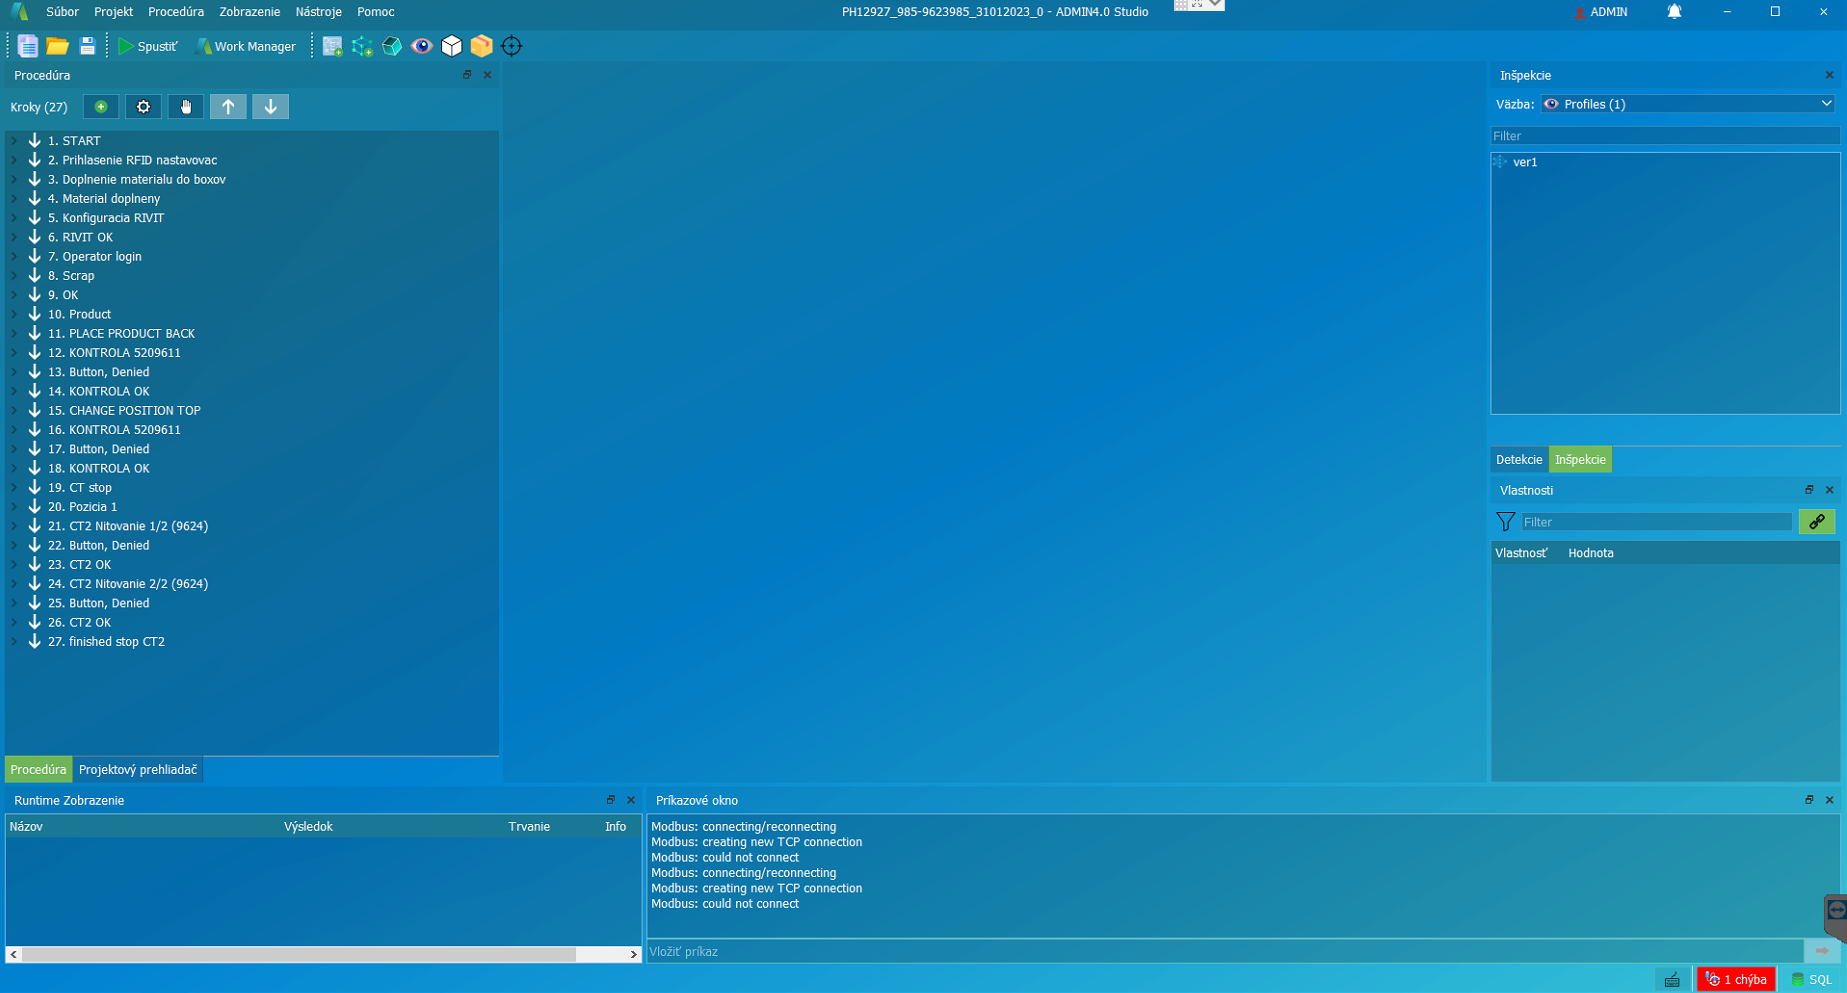The height and width of the screenshot is (993, 1847).
Task: Open the Väzba Profiles (1) dropdown
Action: click(1689, 104)
